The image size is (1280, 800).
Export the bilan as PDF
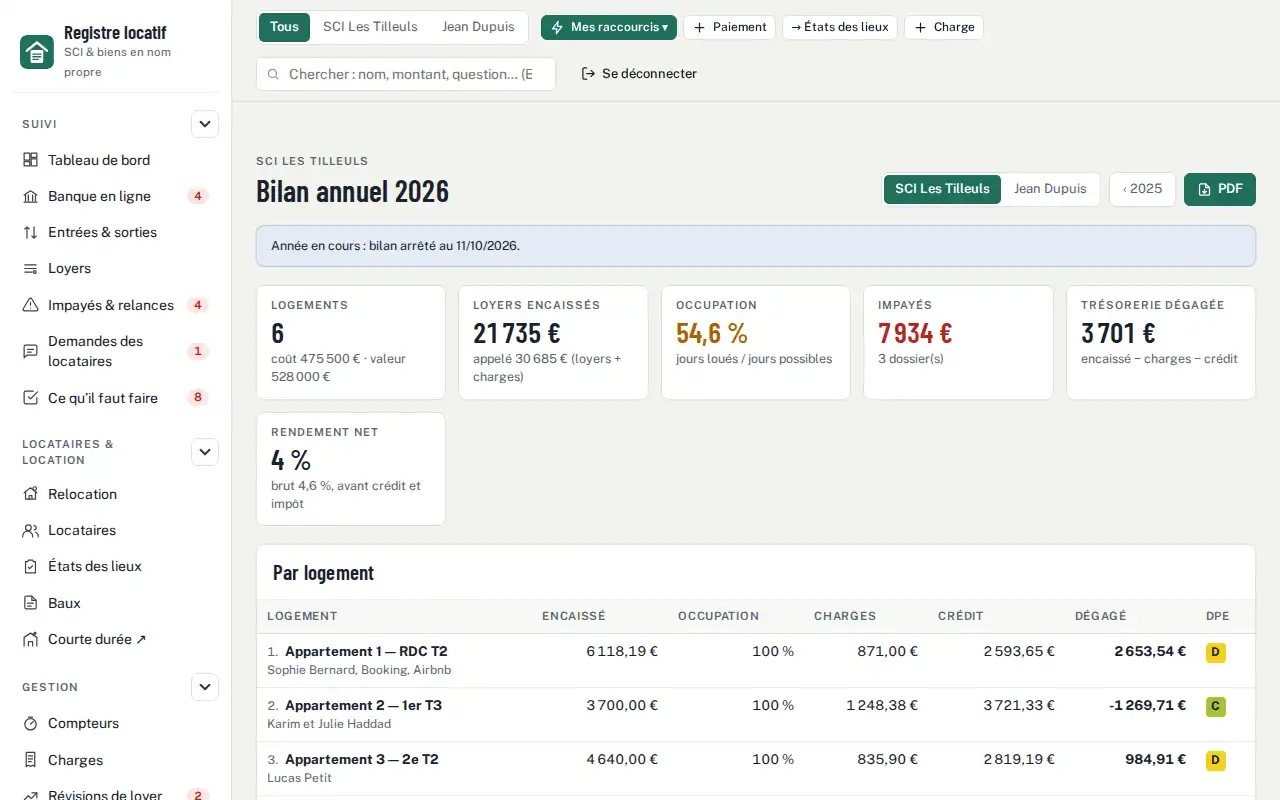(1220, 189)
